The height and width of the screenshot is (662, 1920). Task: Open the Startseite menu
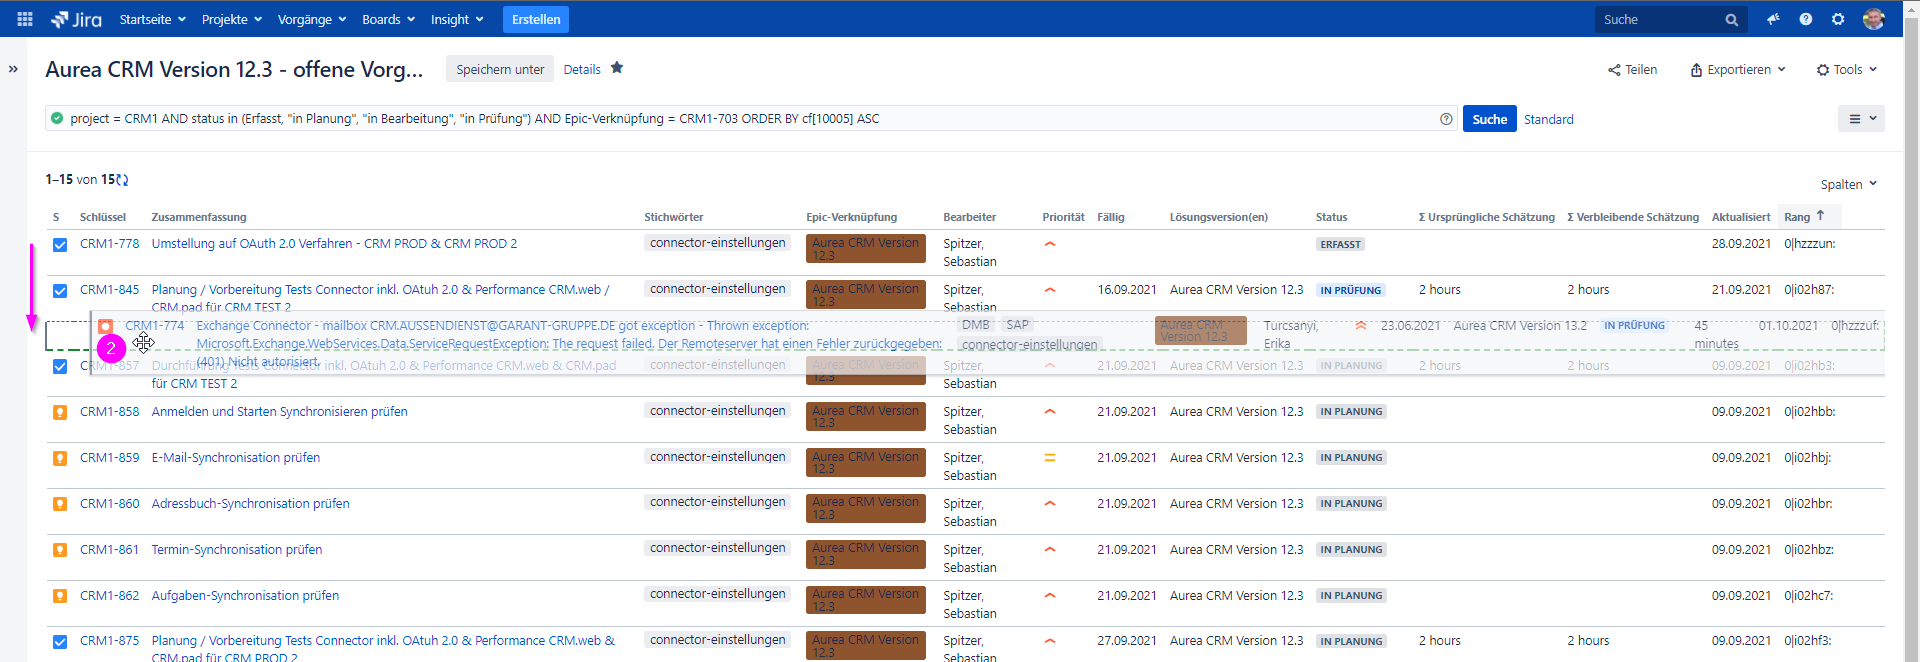click(x=153, y=19)
